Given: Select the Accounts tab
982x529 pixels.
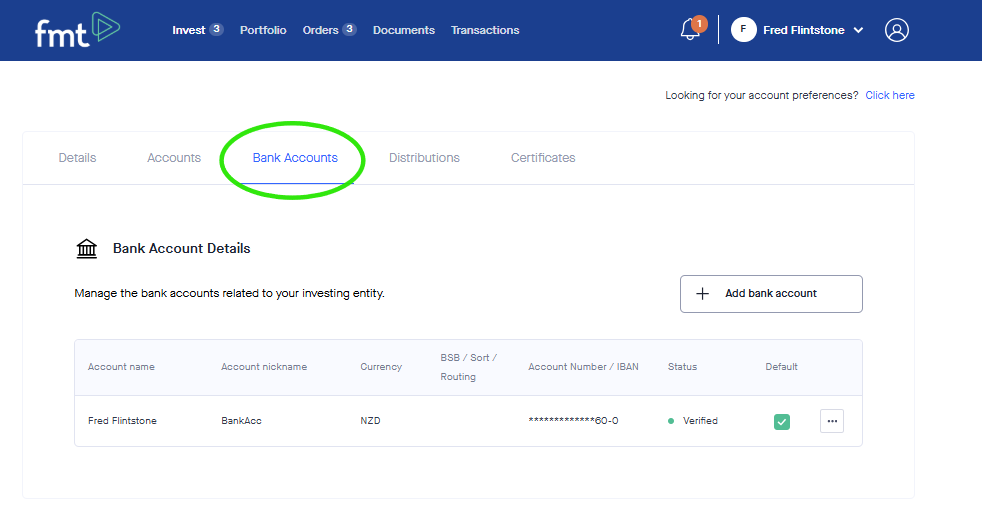Looking at the screenshot, I should pos(174,158).
